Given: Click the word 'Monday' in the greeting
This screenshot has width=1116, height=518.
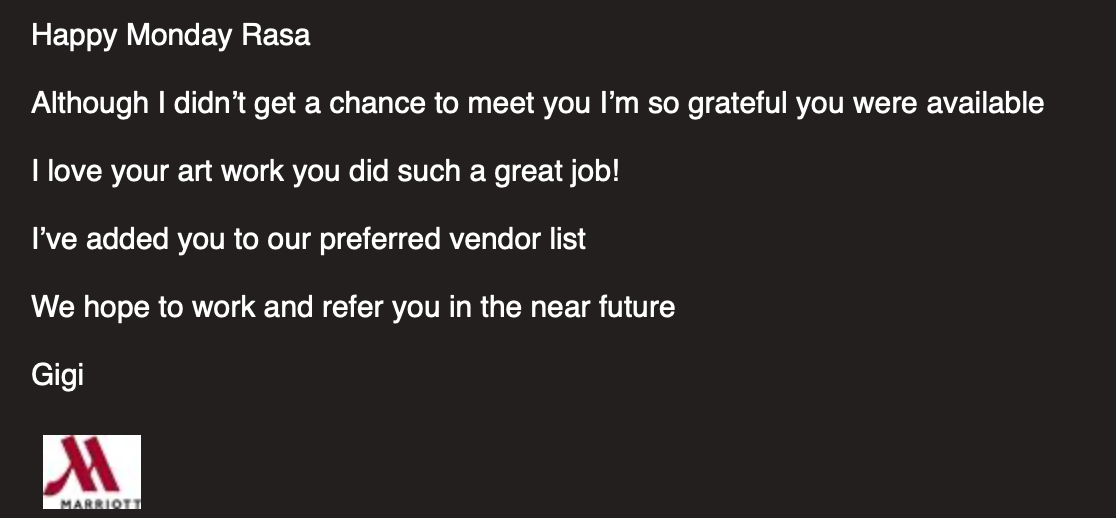Looking at the screenshot, I should (x=179, y=35).
